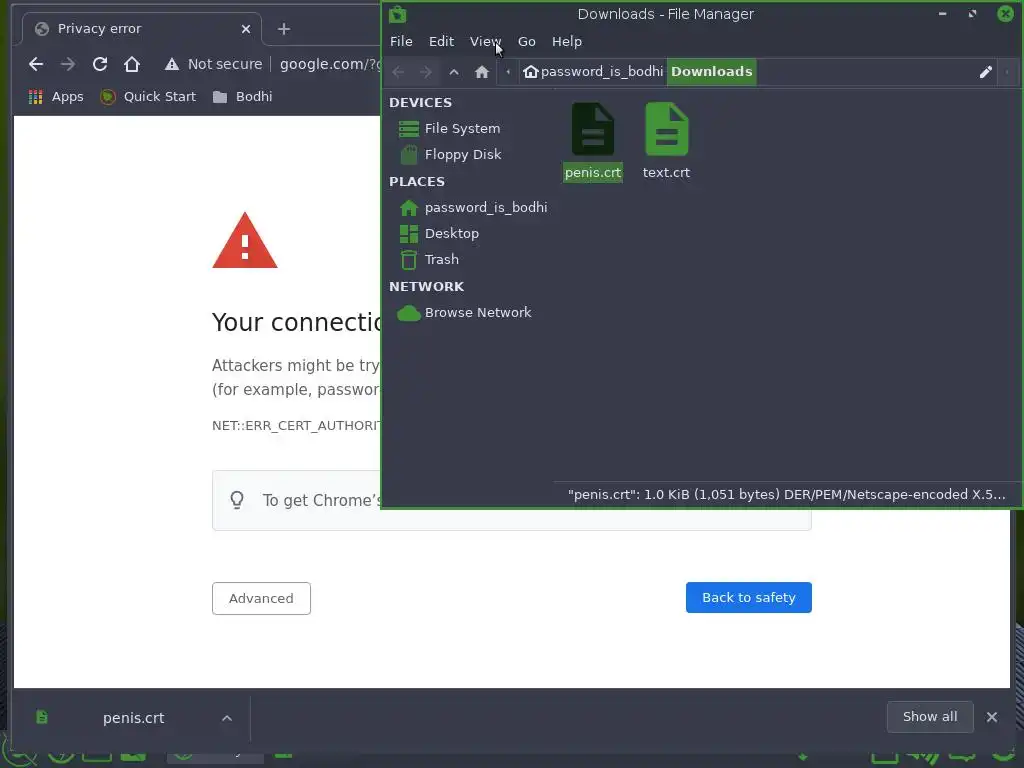The height and width of the screenshot is (768, 1024).
Task: Open the Quick Start bookmark
Action: [148, 97]
